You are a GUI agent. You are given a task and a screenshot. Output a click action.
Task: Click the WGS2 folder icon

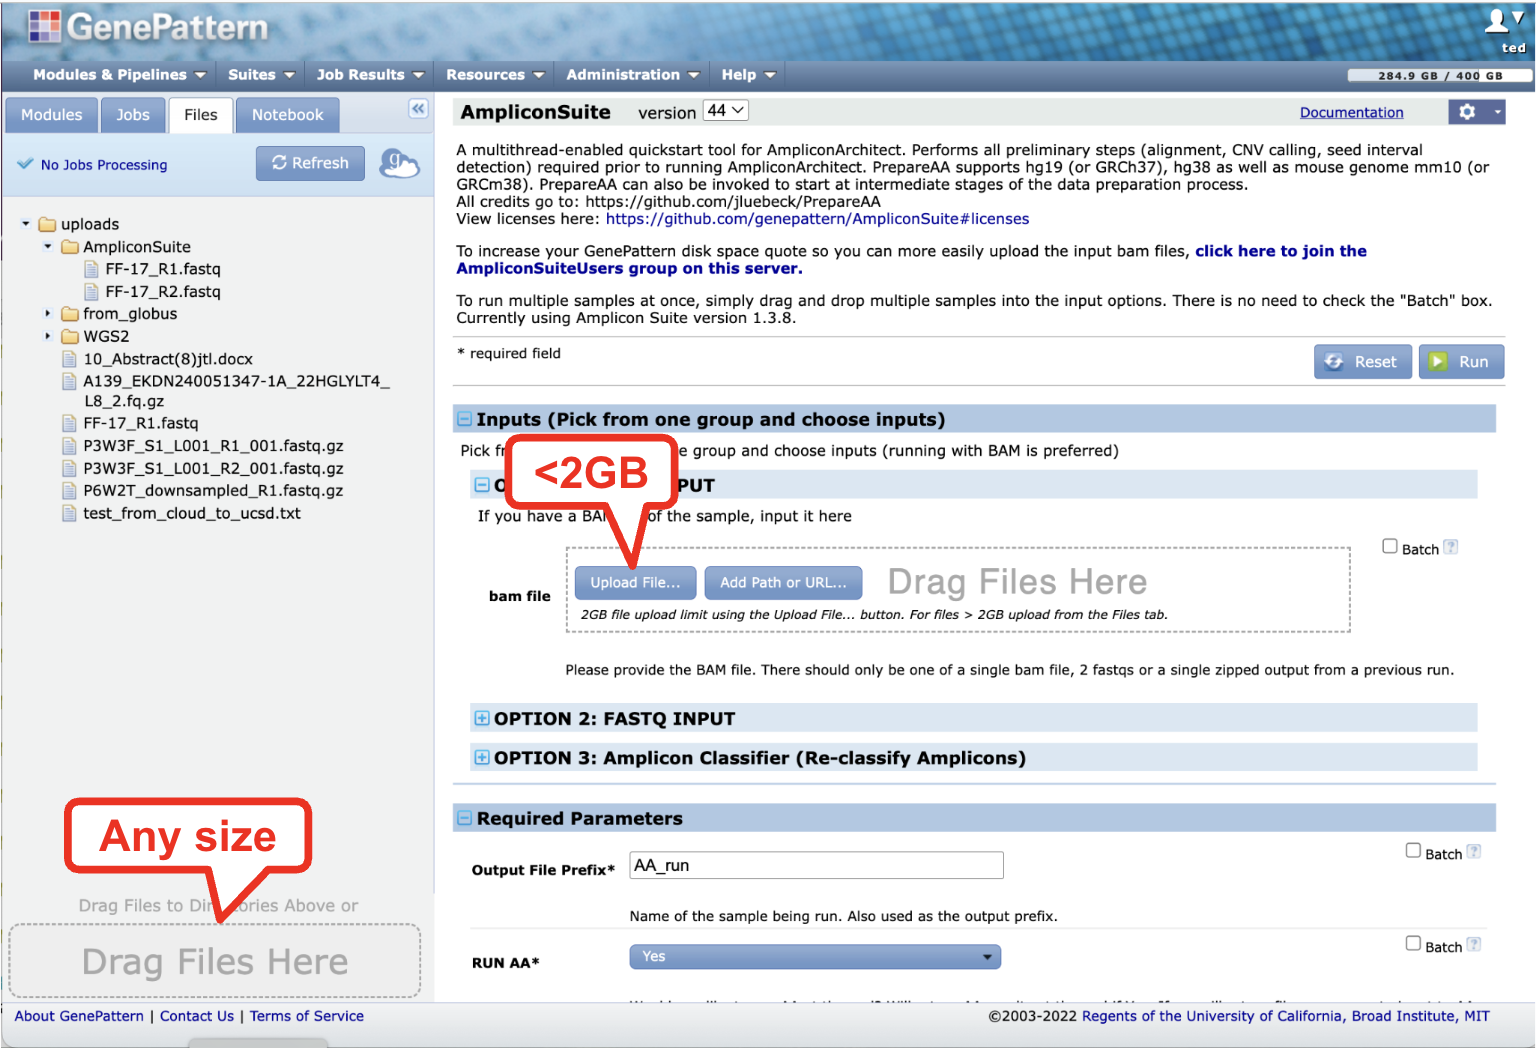click(x=70, y=336)
